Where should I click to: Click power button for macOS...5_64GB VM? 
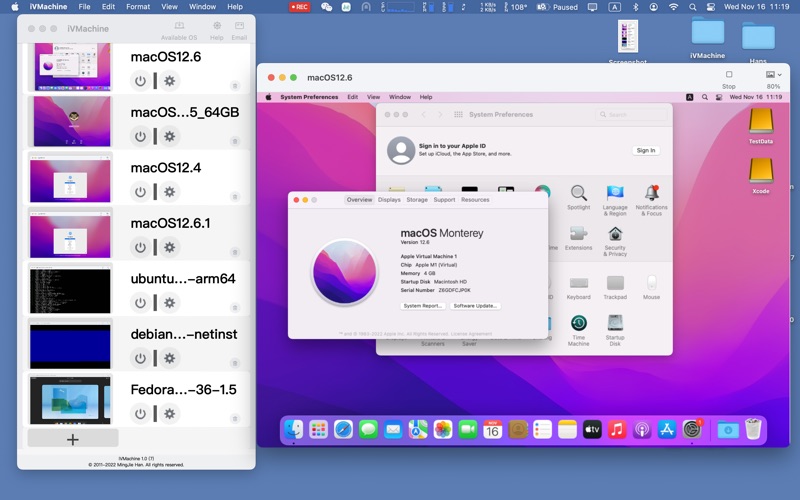tap(140, 136)
